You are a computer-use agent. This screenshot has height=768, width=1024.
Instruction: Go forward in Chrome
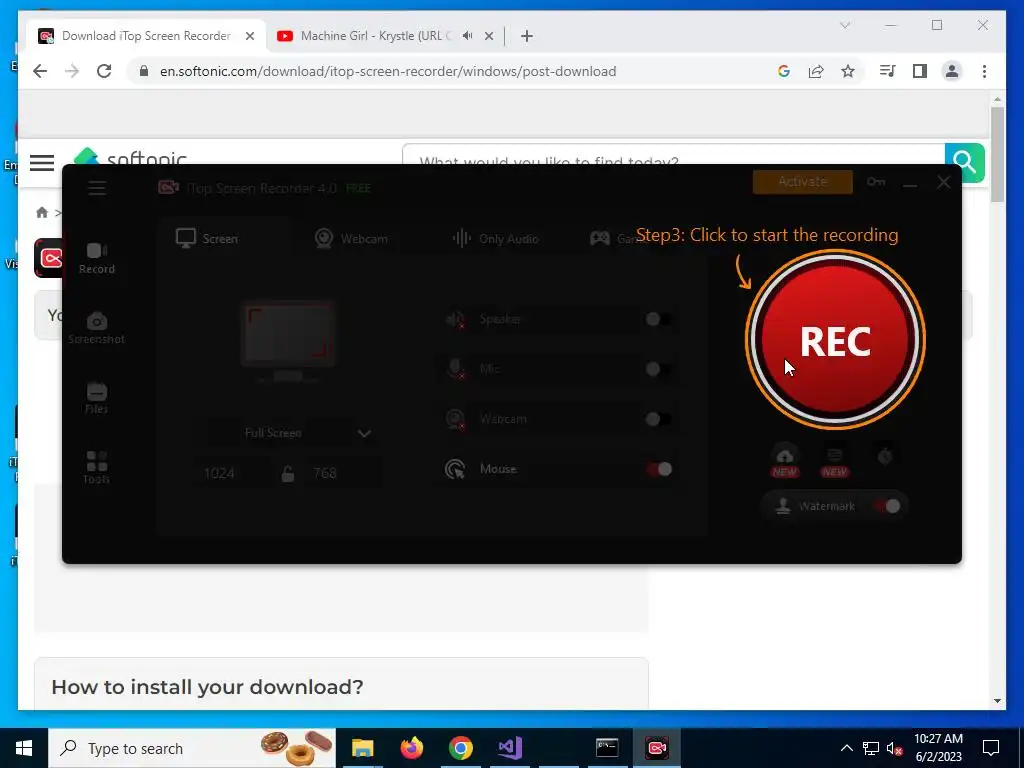click(x=72, y=71)
